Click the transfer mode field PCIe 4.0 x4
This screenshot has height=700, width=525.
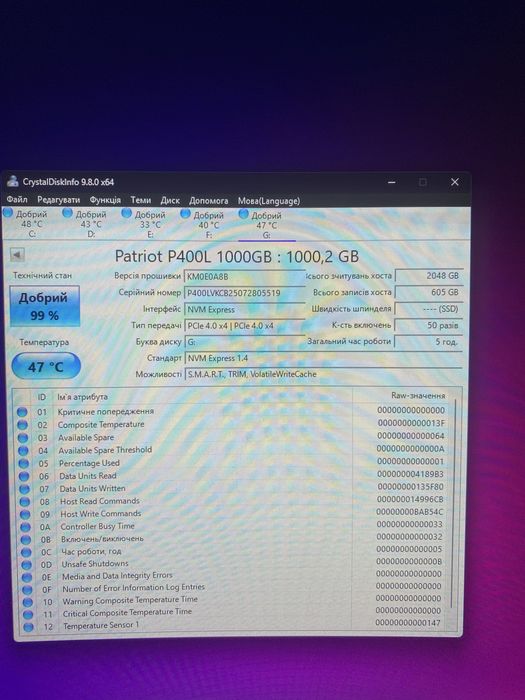pyautogui.click(x=244, y=326)
